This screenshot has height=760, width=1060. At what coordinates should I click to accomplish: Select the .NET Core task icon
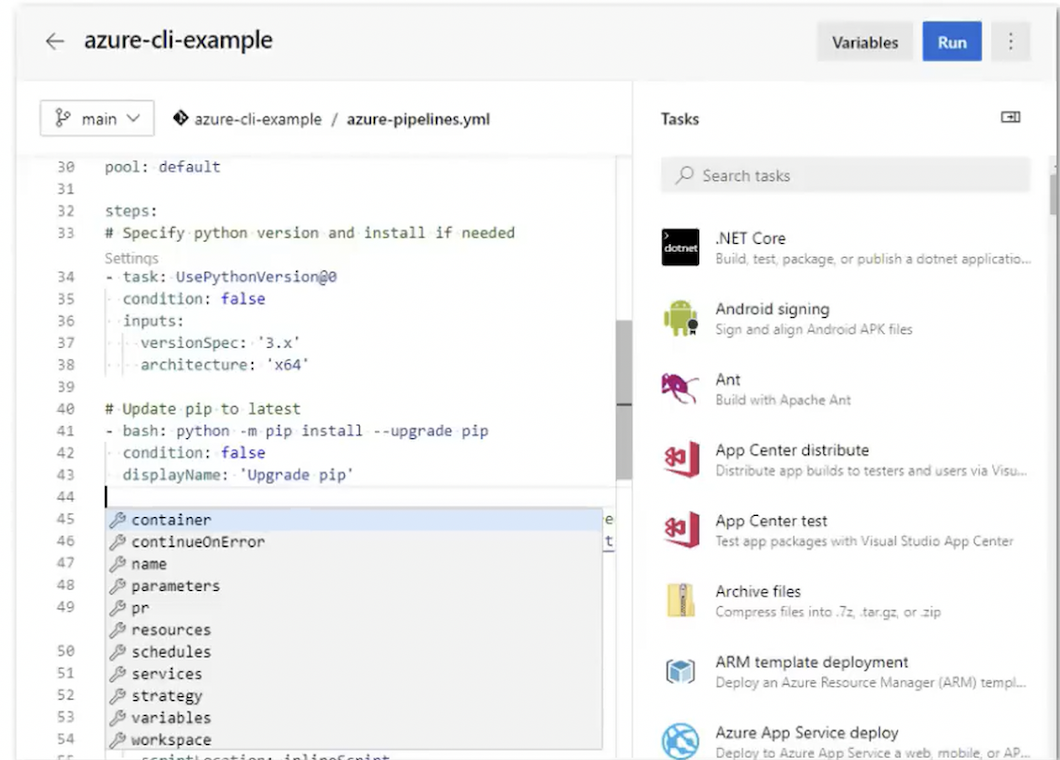680,247
